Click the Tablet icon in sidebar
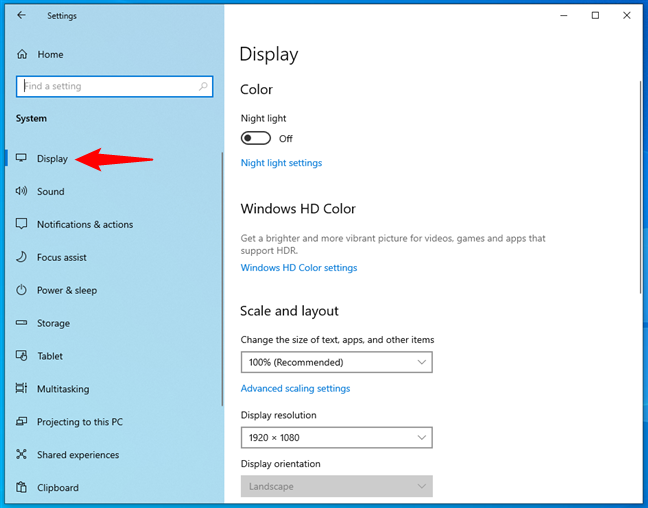 coord(21,356)
